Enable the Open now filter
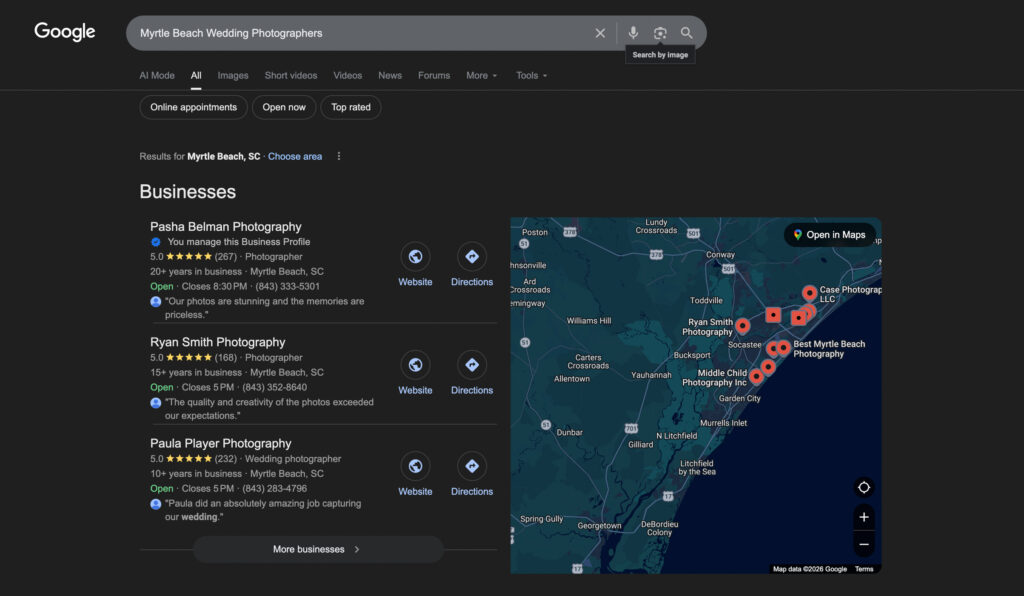1024x596 pixels. coord(283,107)
